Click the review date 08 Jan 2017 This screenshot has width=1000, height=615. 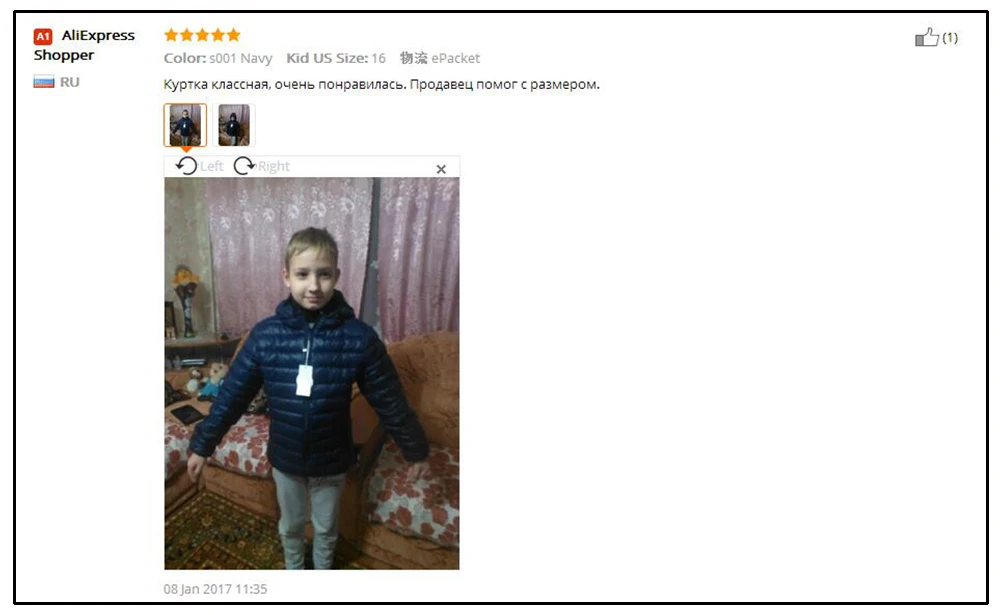[215, 589]
